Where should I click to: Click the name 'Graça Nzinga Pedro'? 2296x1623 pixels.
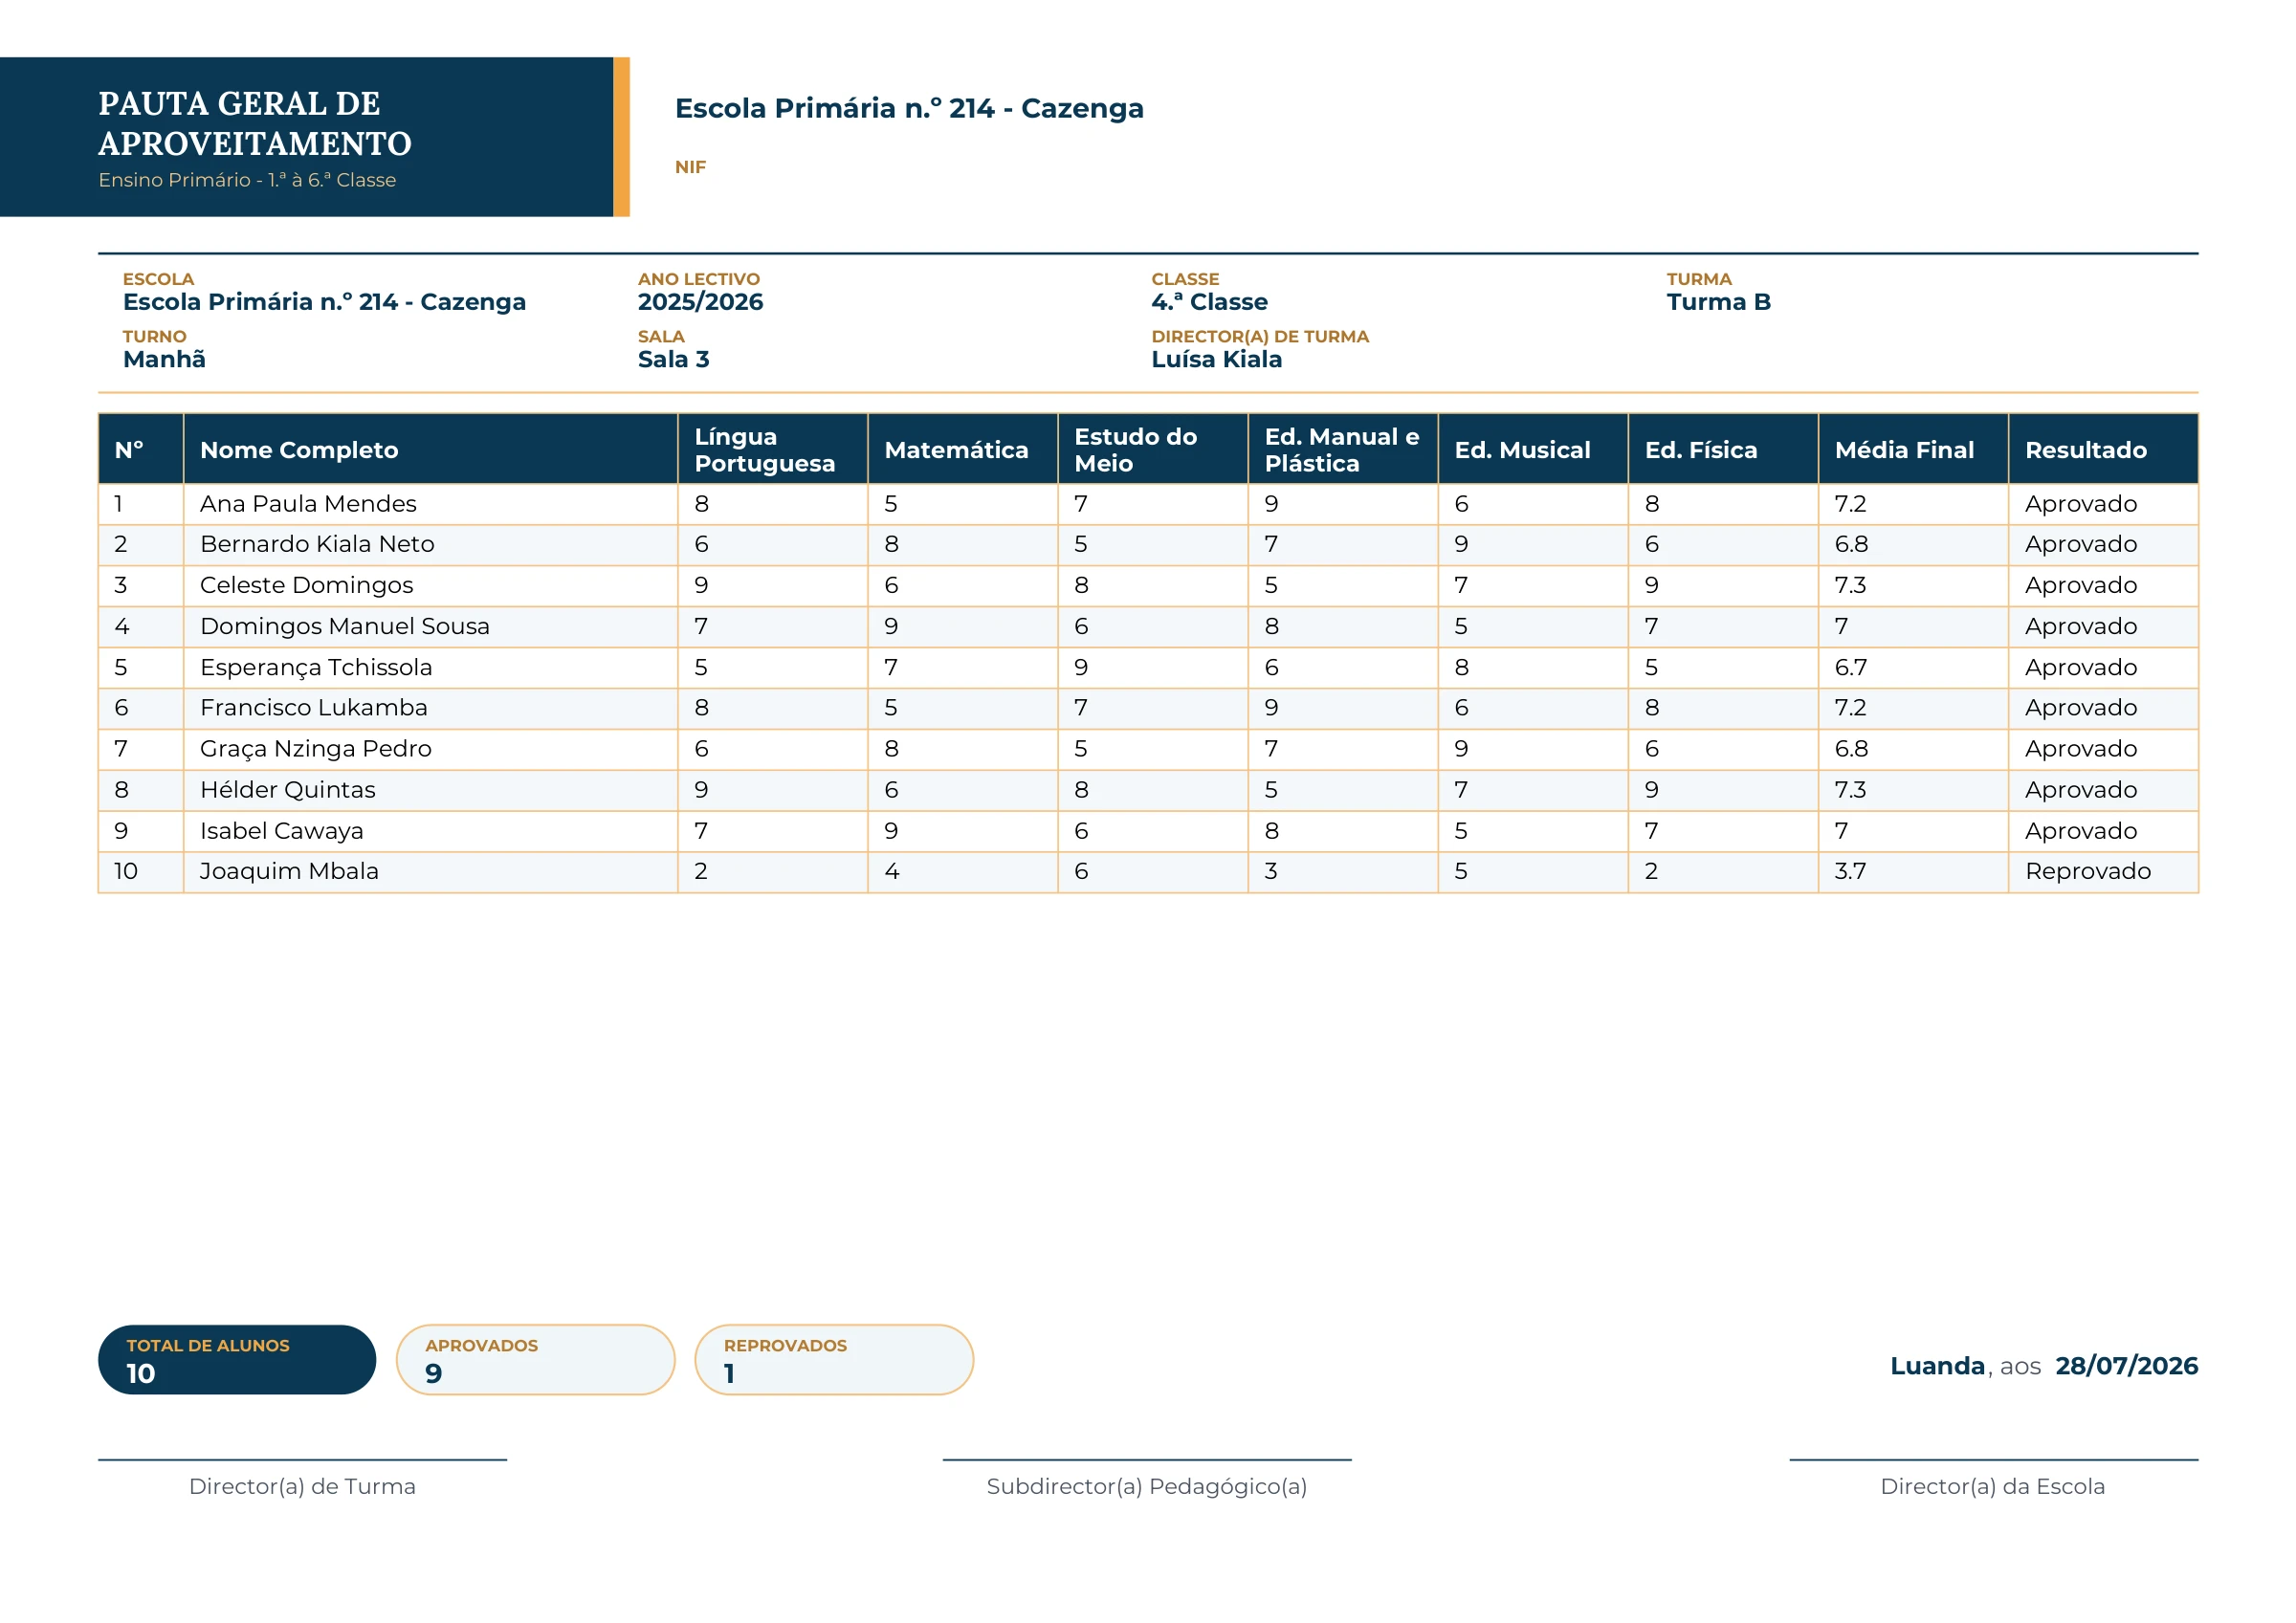point(316,749)
